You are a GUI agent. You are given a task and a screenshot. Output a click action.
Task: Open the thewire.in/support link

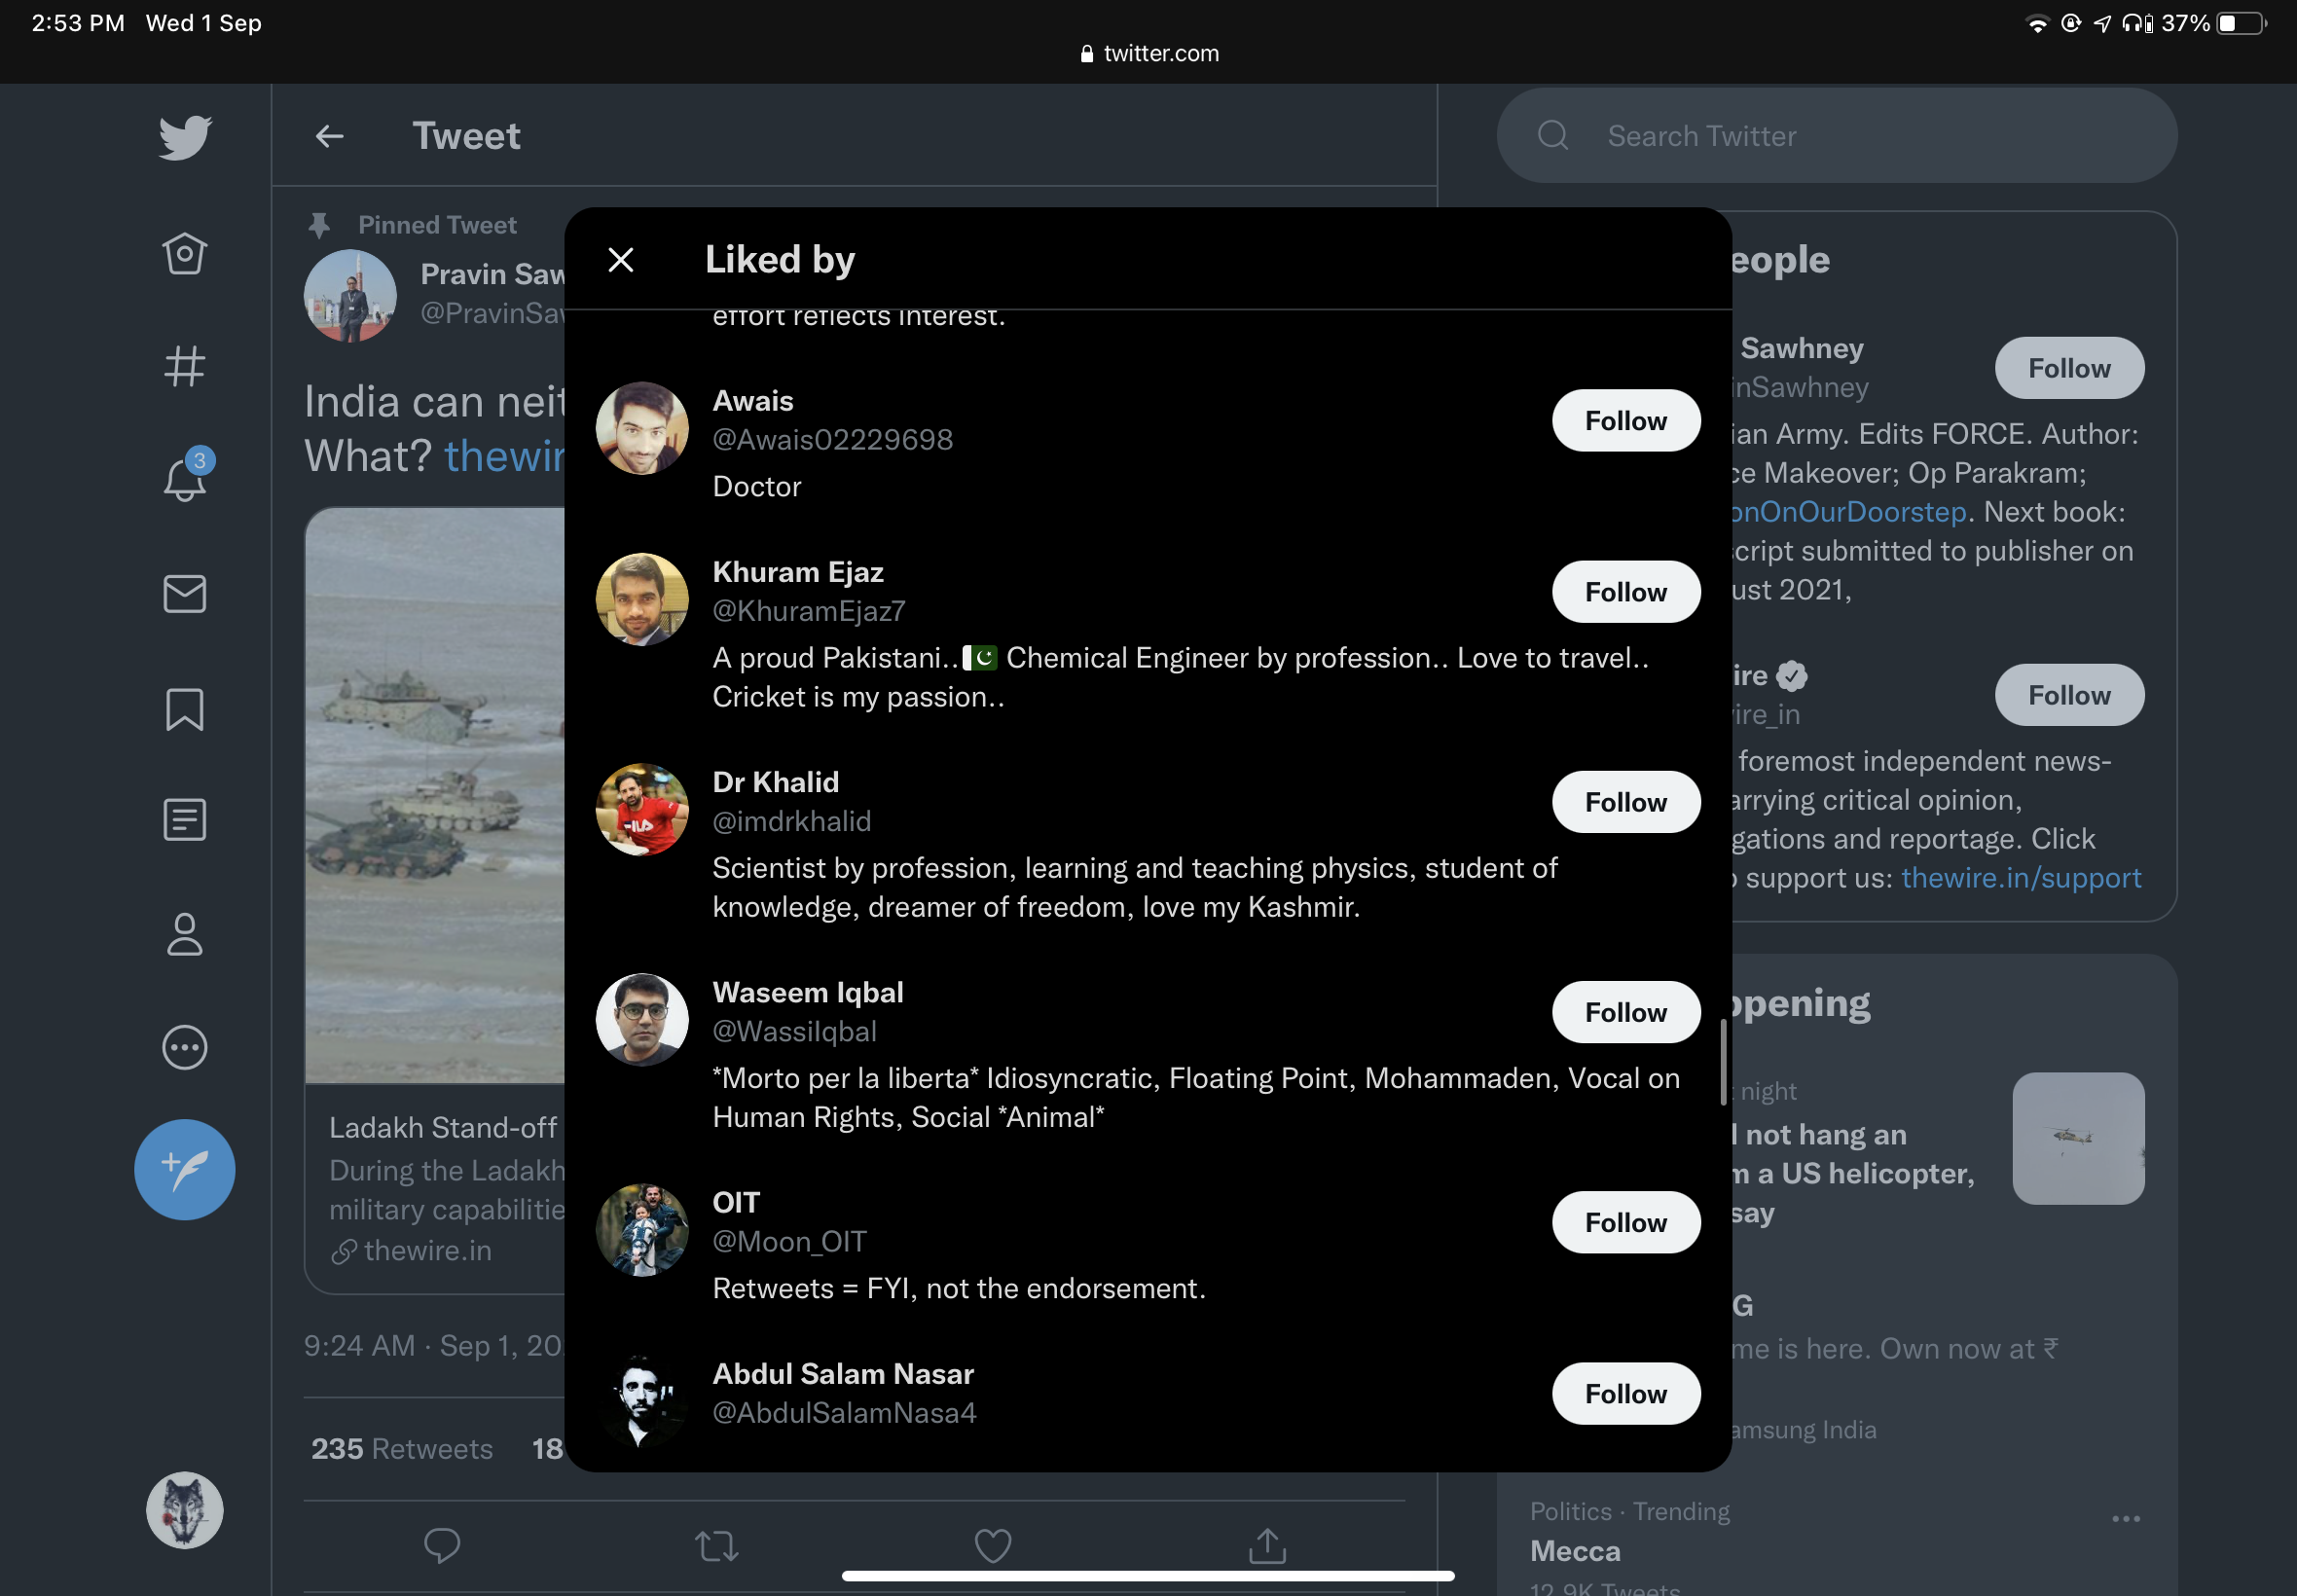click(2020, 877)
